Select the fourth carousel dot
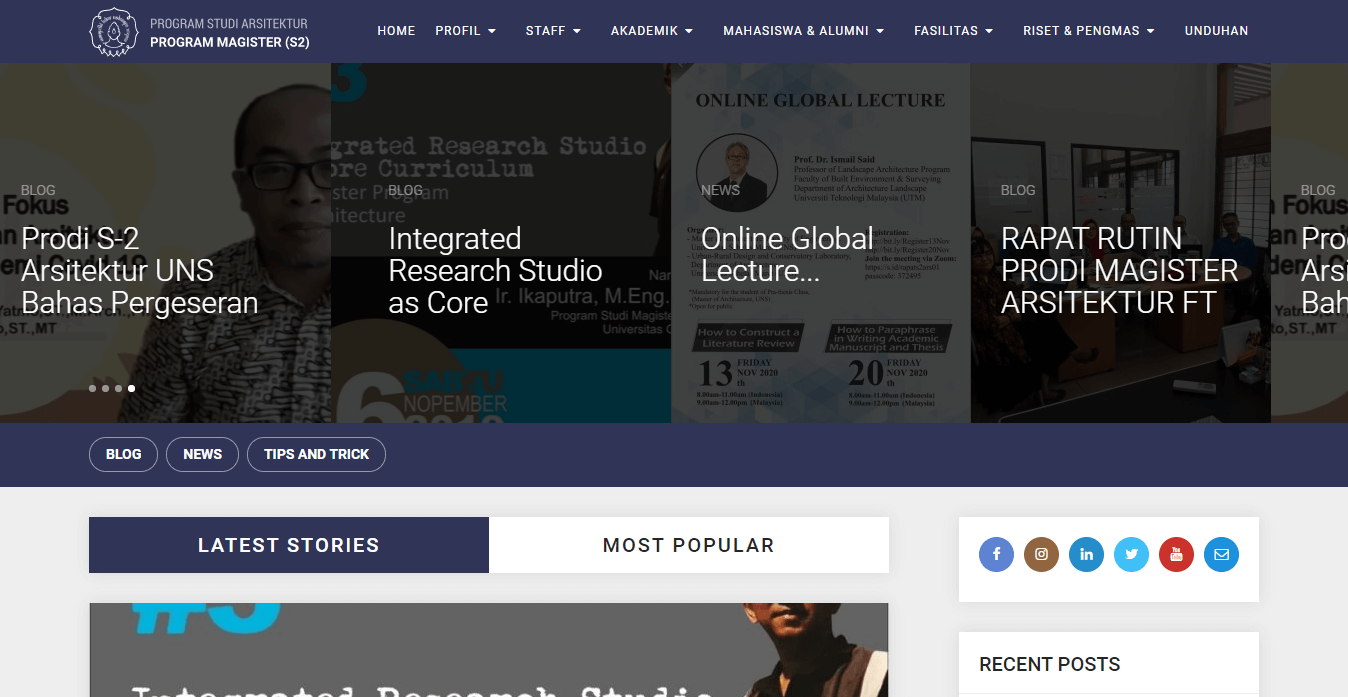Viewport: 1348px width, 697px height. pos(131,388)
